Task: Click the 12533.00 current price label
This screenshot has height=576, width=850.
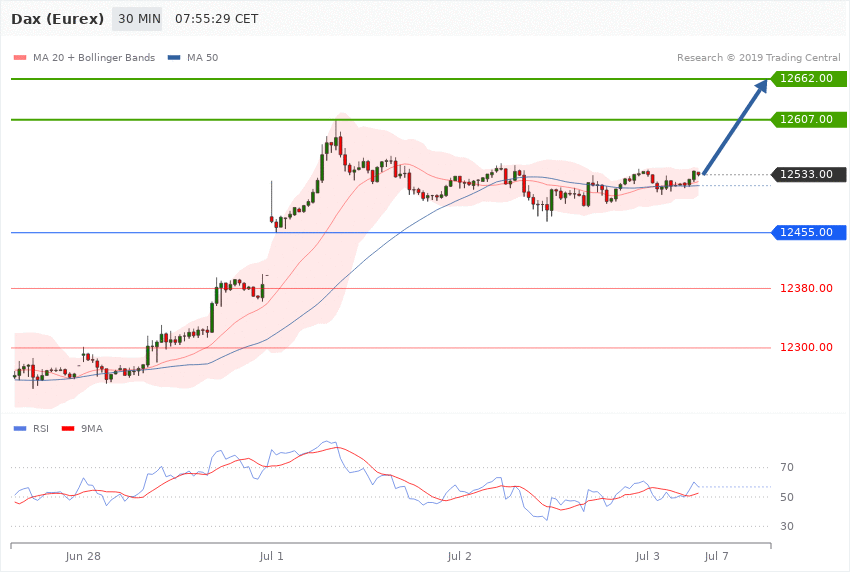Action: coord(809,174)
